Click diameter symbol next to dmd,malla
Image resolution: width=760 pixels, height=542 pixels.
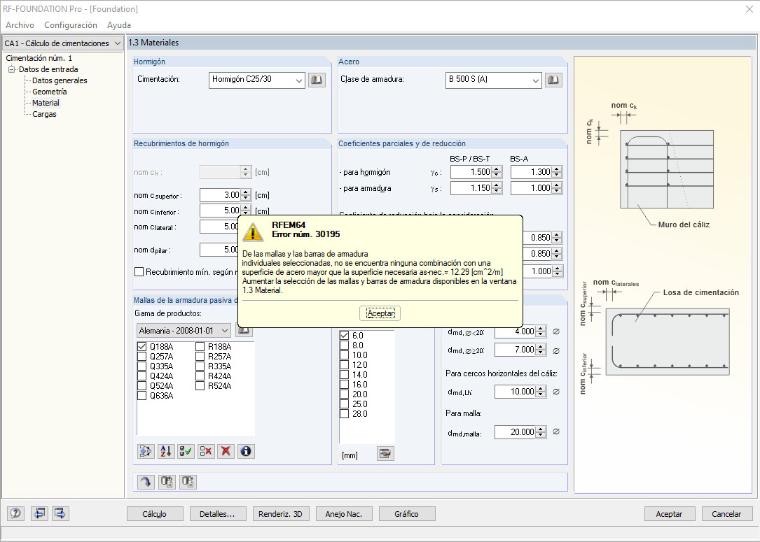pyautogui.click(x=556, y=431)
